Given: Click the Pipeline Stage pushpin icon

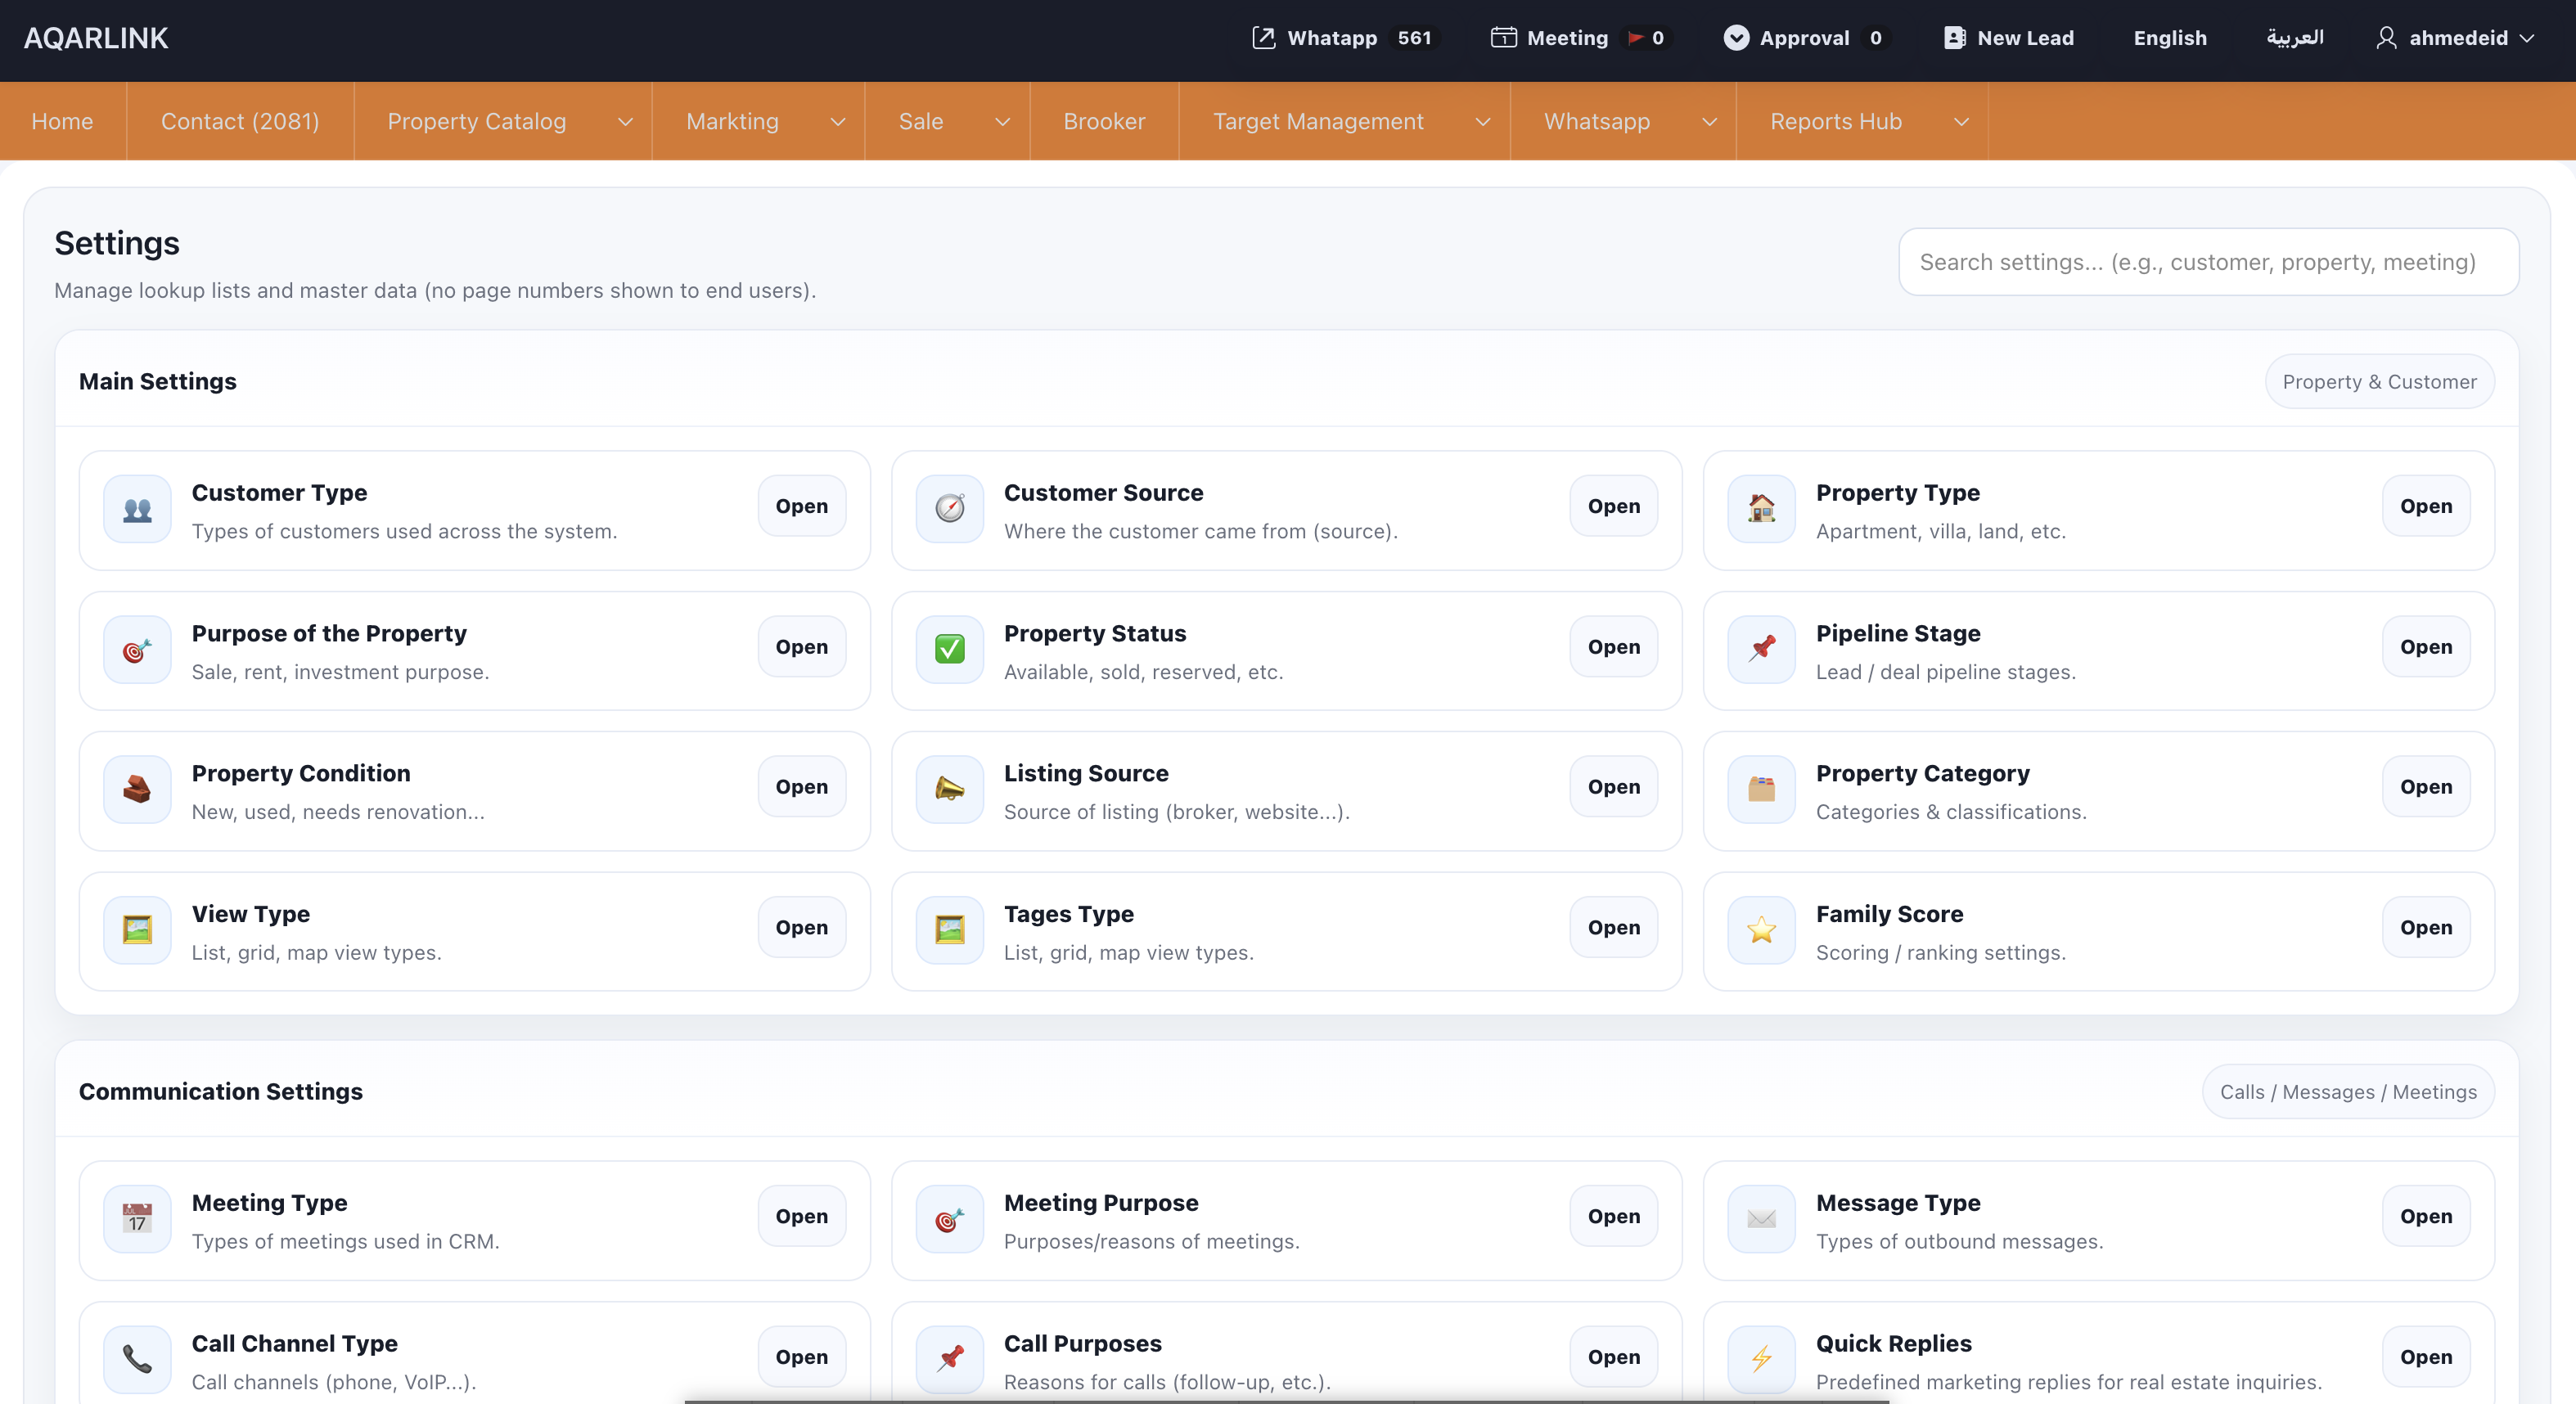Looking at the screenshot, I should click(x=1761, y=650).
